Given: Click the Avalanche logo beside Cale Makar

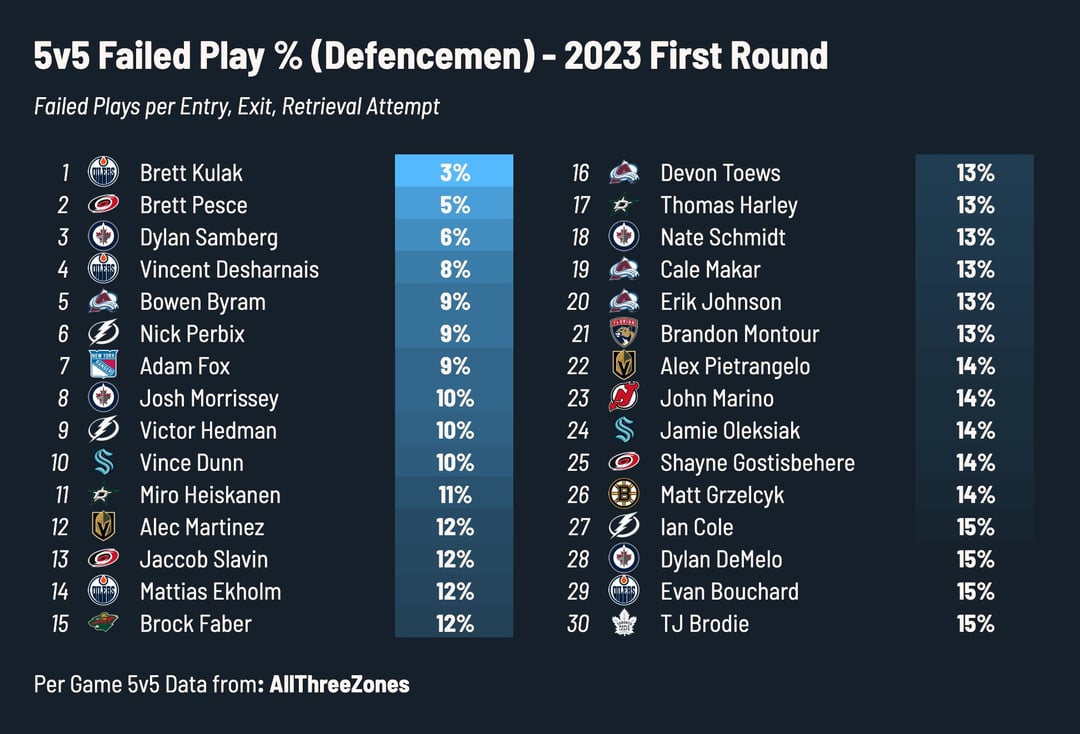Looking at the screenshot, I should tap(624, 270).
